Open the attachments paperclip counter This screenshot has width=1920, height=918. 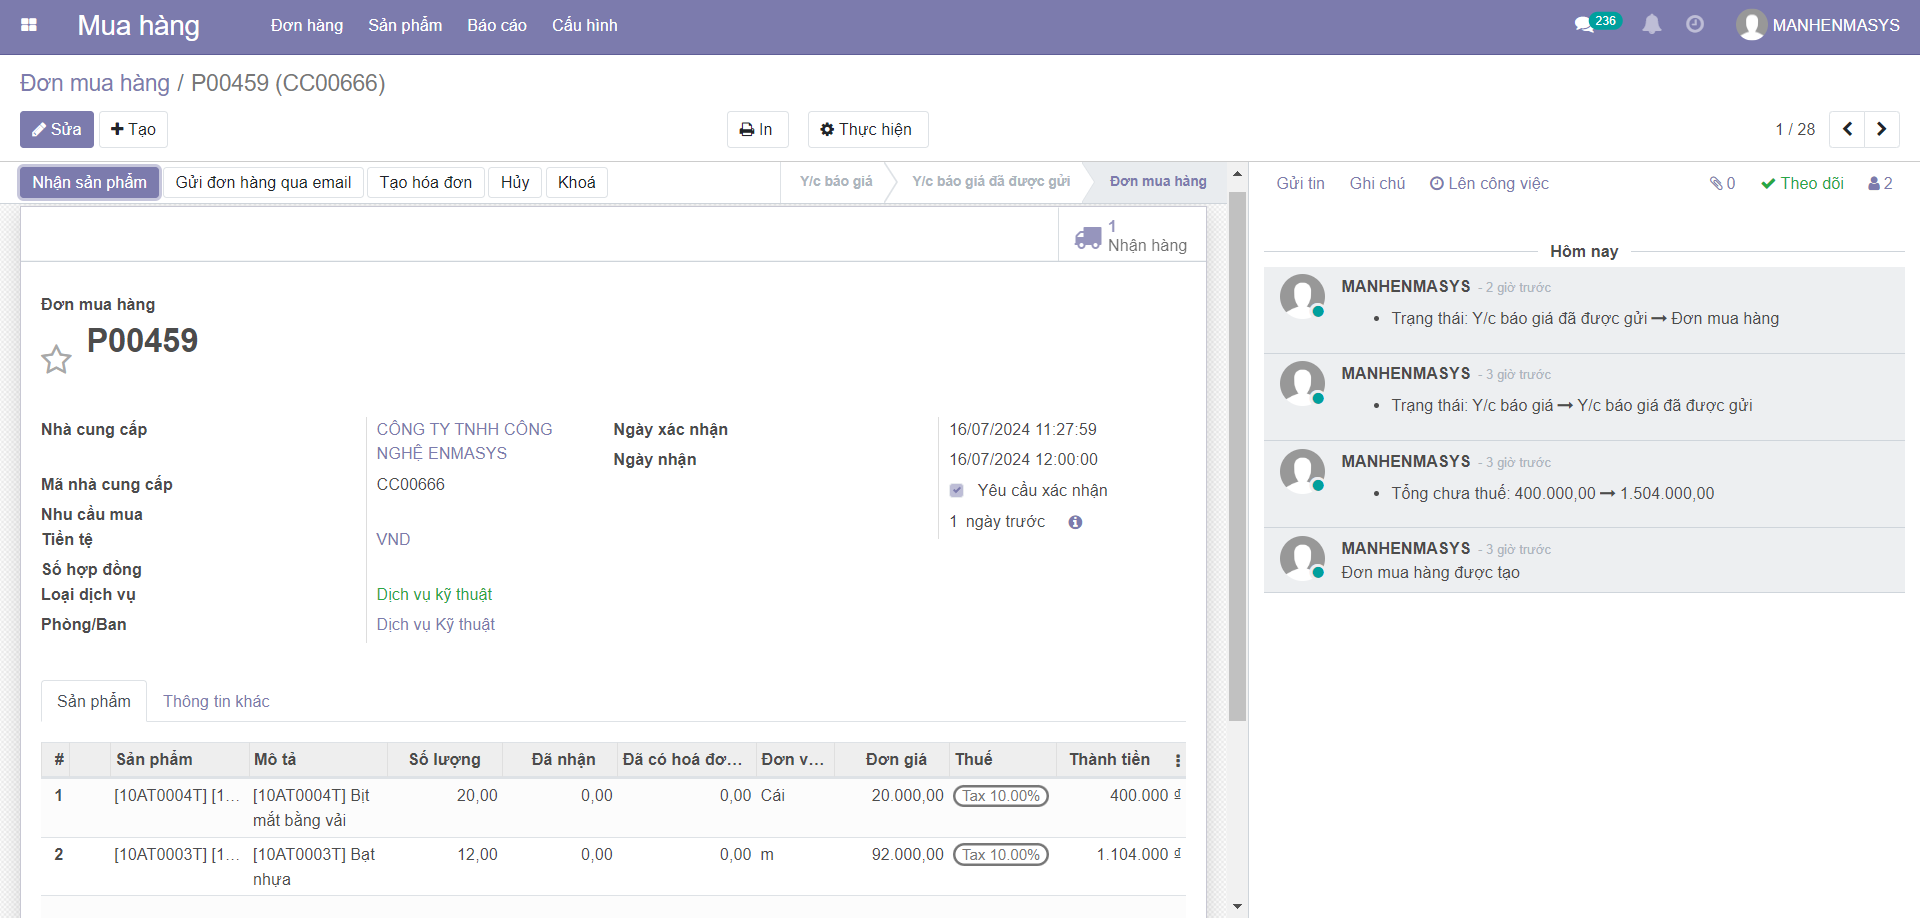pos(1722,183)
